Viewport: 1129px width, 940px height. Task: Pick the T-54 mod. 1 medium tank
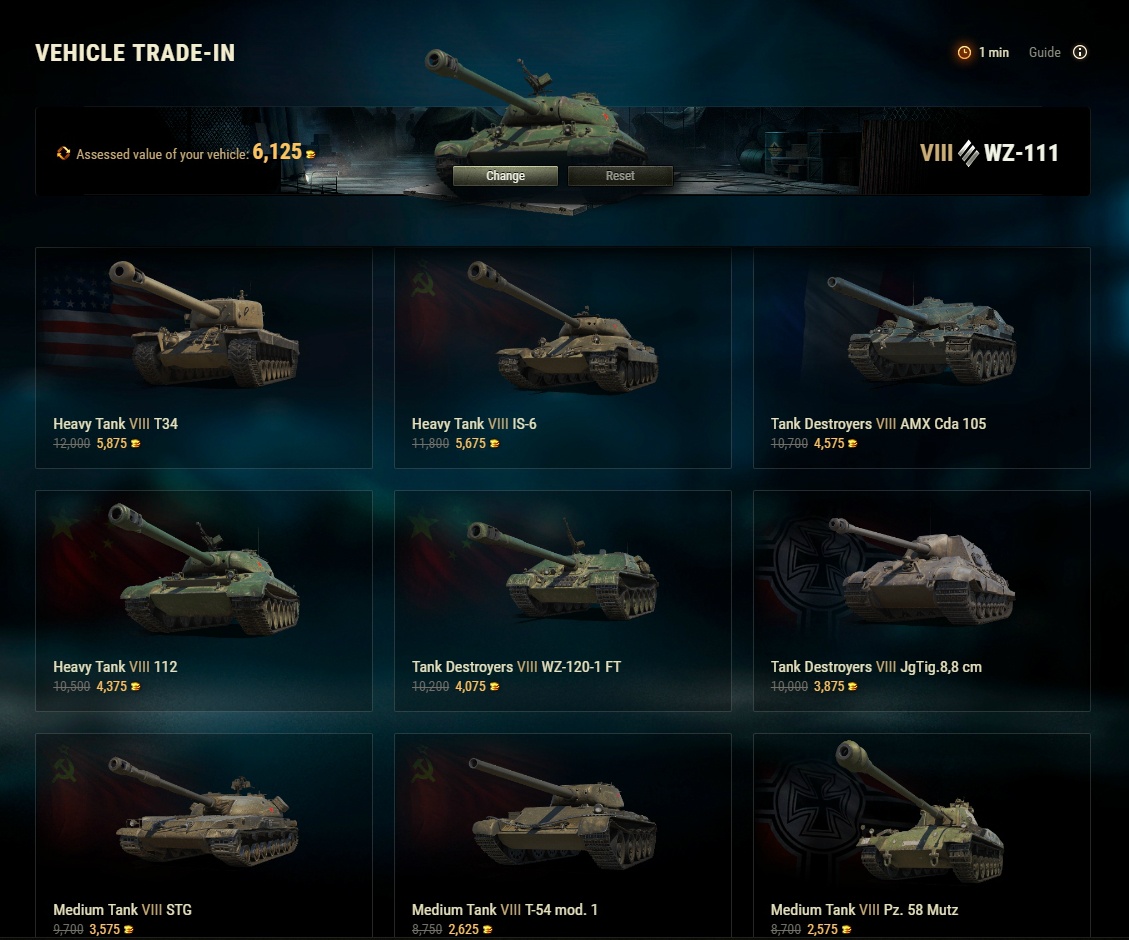tap(563, 836)
